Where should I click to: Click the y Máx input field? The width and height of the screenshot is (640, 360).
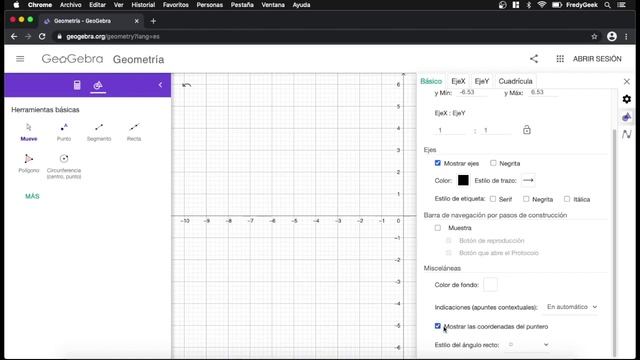pyautogui.click(x=543, y=93)
